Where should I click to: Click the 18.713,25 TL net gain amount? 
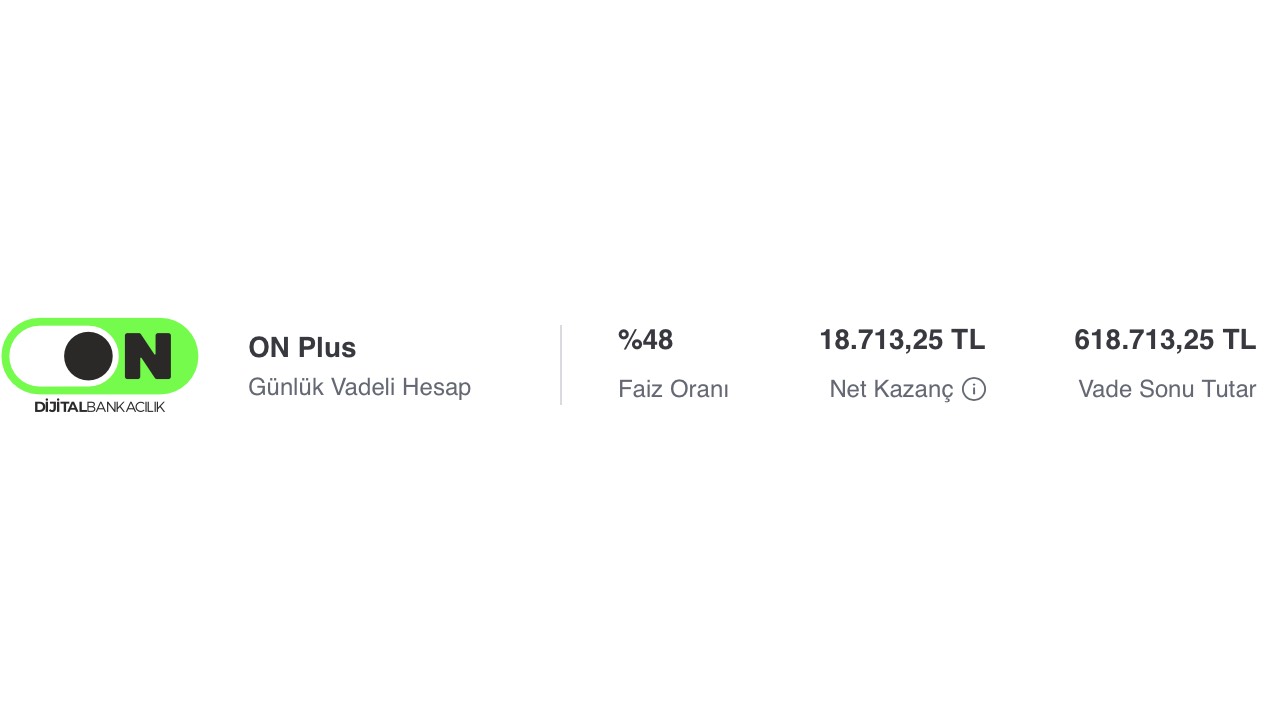click(x=902, y=341)
